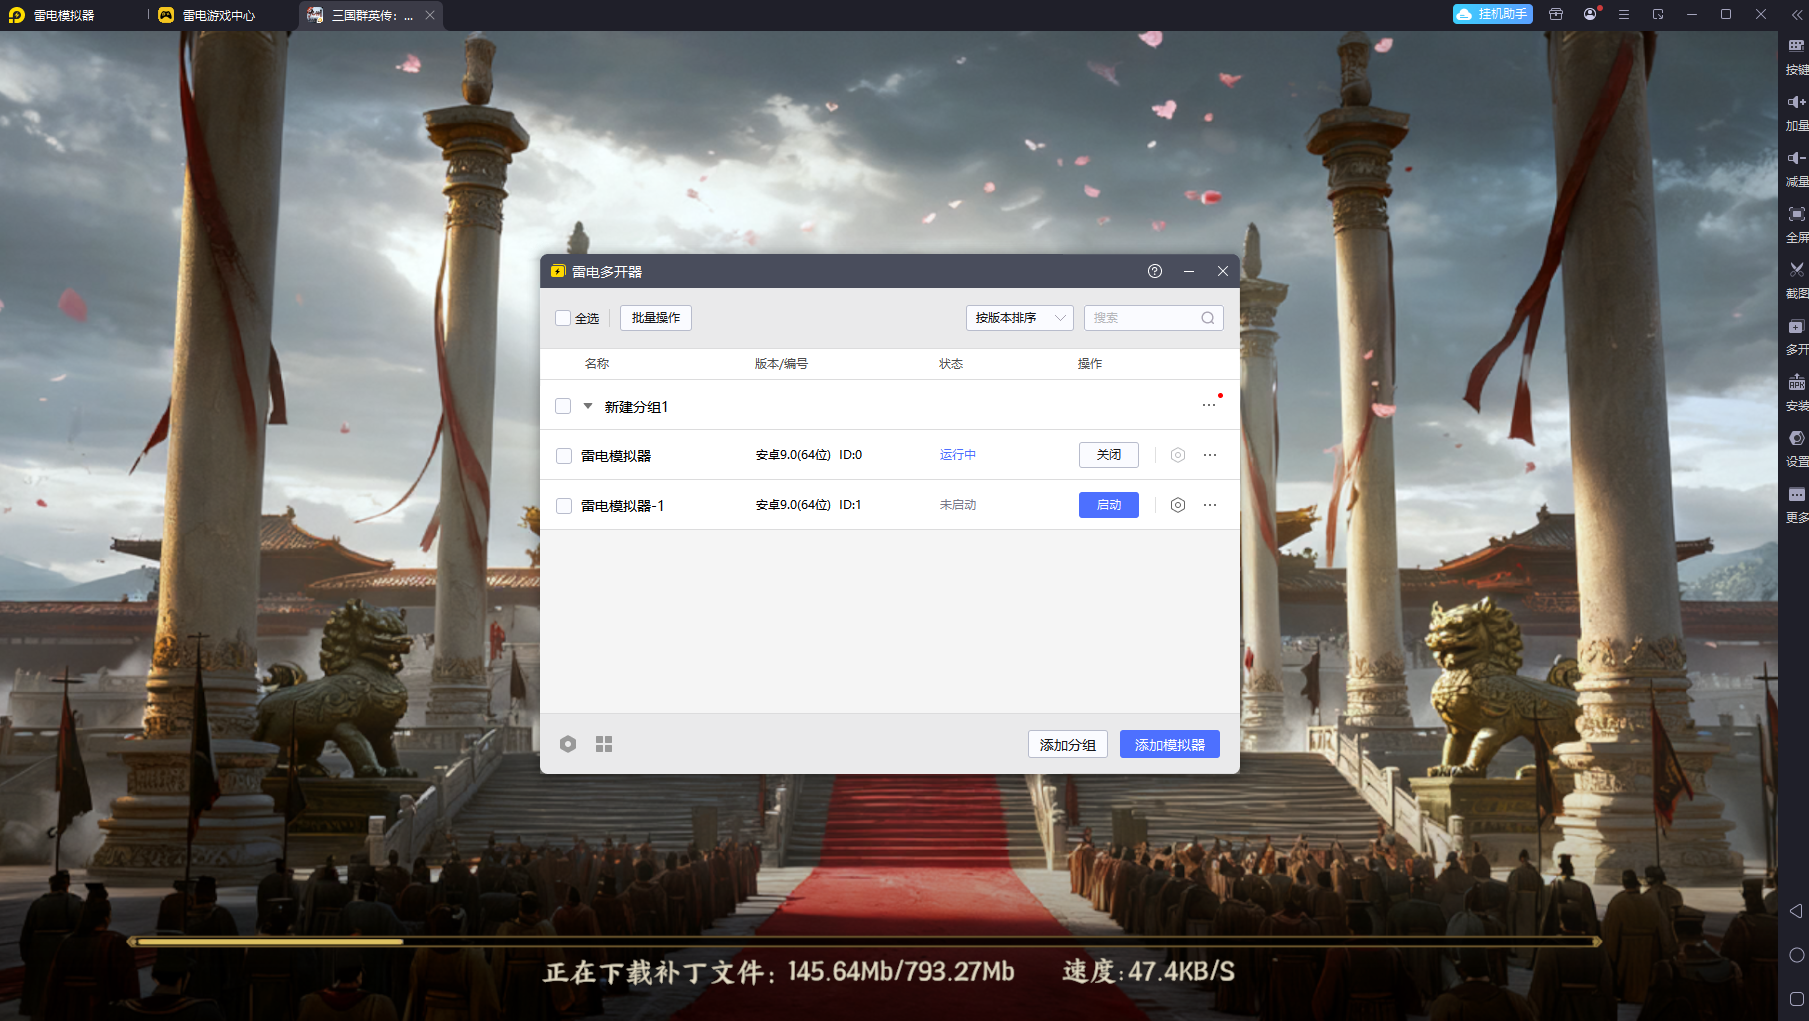Click the 安卓9.0(64位) ID:0 version text
1809x1021 pixels.
(809, 455)
